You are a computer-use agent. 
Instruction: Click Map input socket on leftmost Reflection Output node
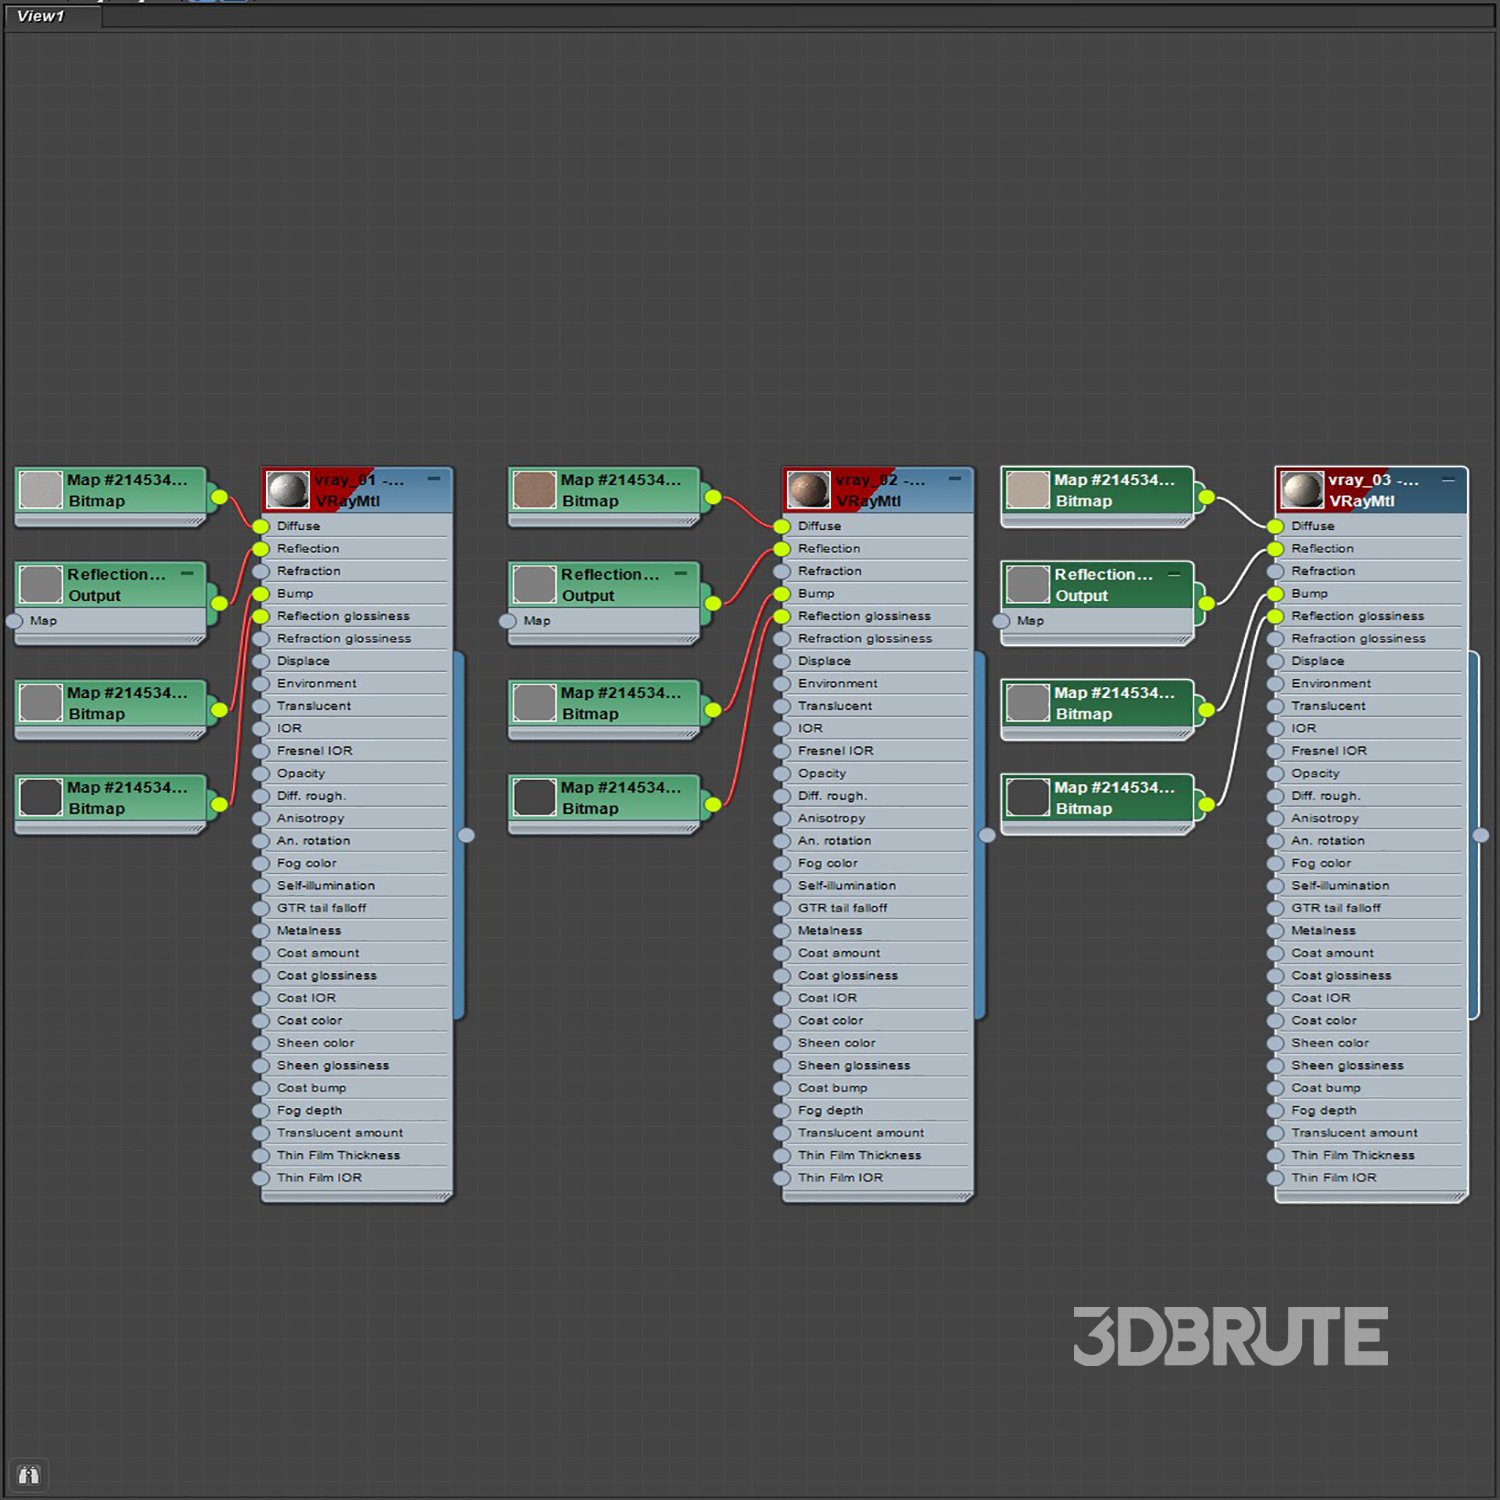coord(15,621)
